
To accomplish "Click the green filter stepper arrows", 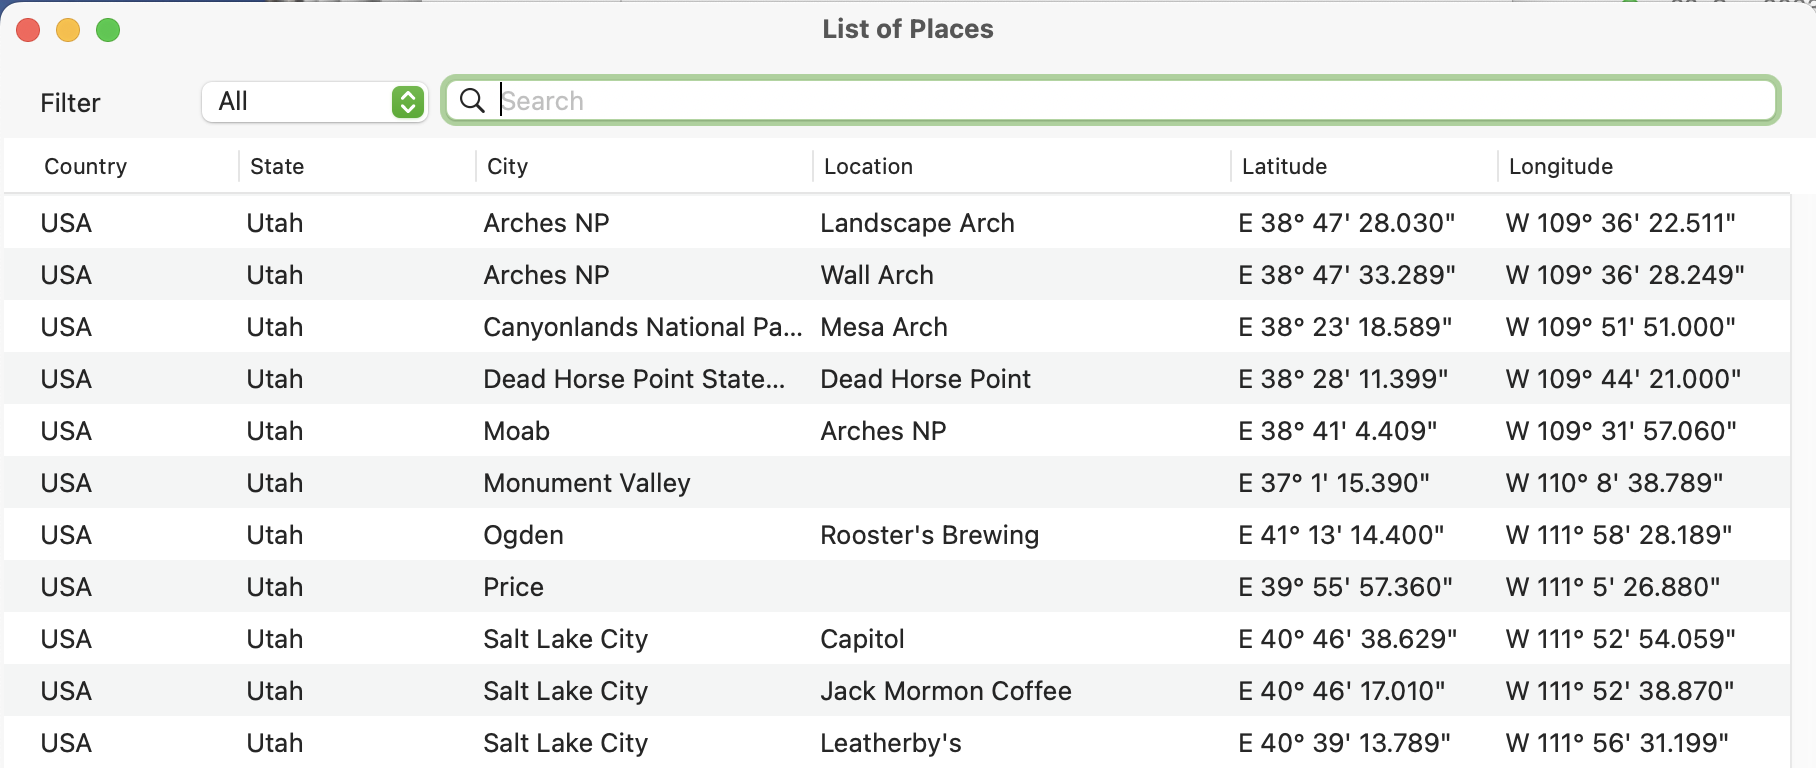I will coord(407,101).
